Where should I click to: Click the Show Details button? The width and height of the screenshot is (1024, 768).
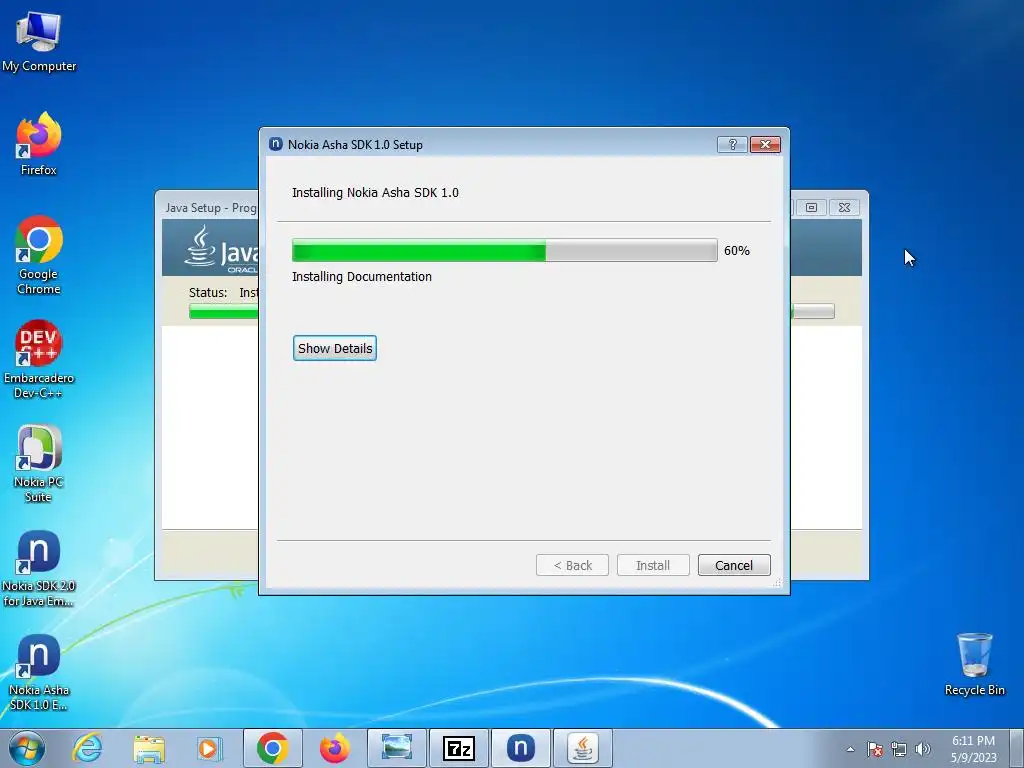[x=335, y=348]
